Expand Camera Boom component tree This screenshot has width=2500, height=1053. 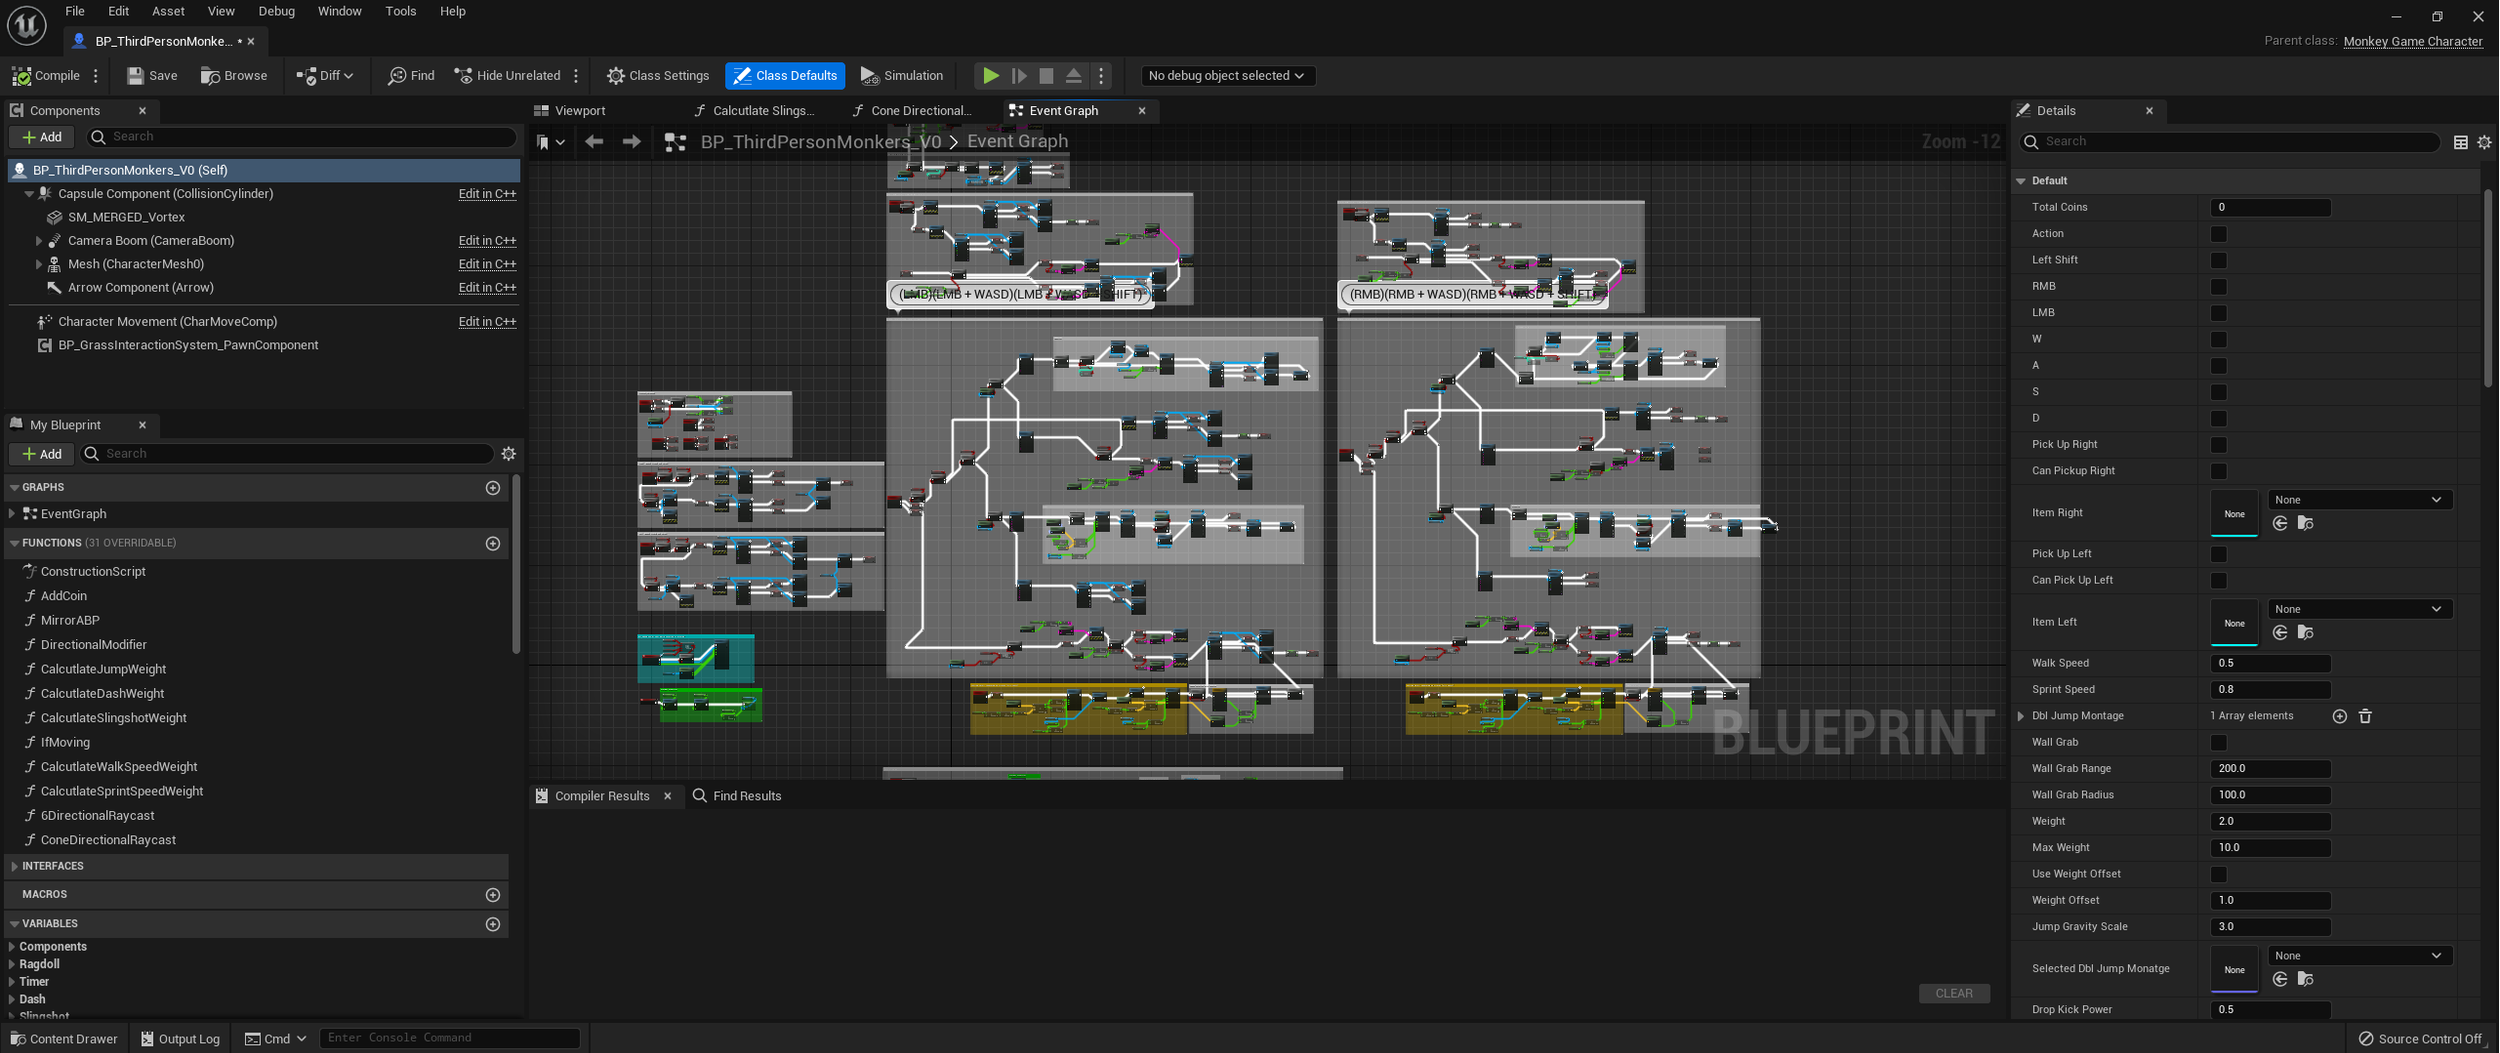(x=39, y=241)
